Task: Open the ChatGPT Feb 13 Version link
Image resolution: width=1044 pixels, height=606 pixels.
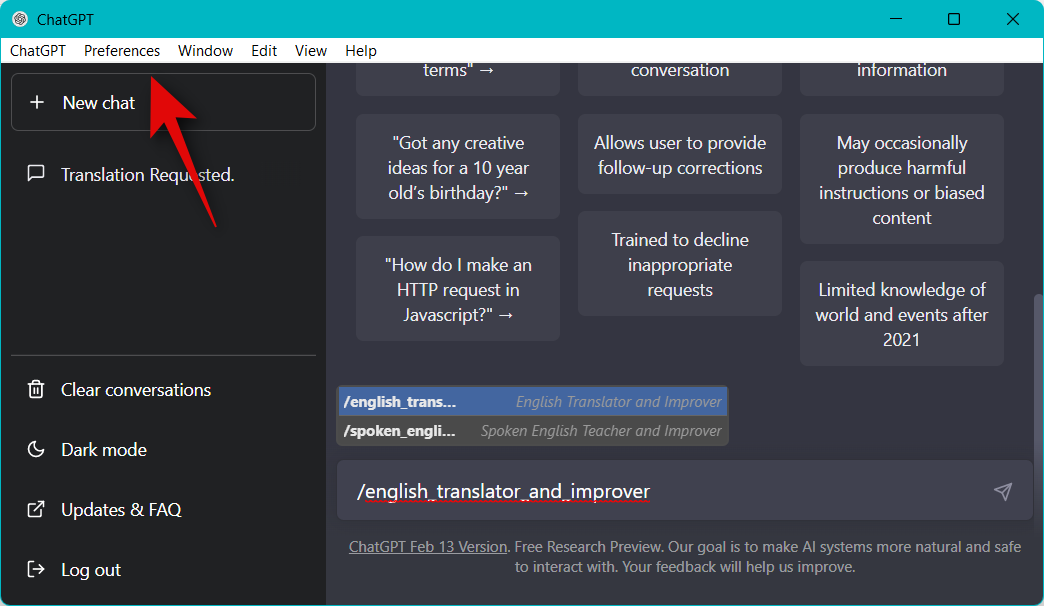Action: click(428, 547)
